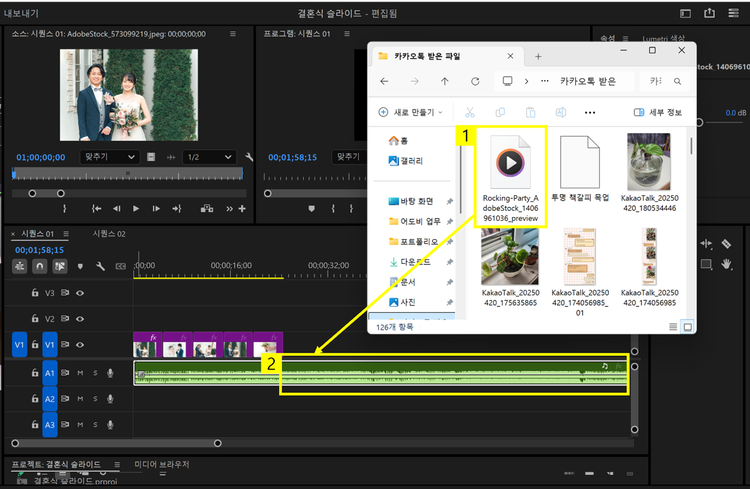Image resolution: width=750 pixels, height=489 pixels.
Task: Open timeline display settings wrench
Action: [100, 267]
